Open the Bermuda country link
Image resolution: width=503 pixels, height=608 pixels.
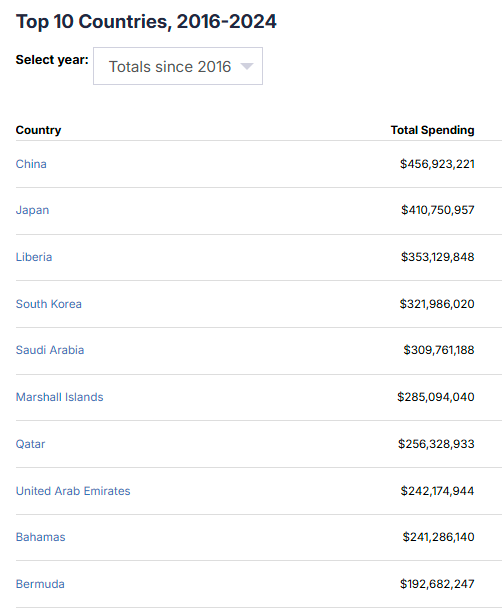tap(40, 584)
